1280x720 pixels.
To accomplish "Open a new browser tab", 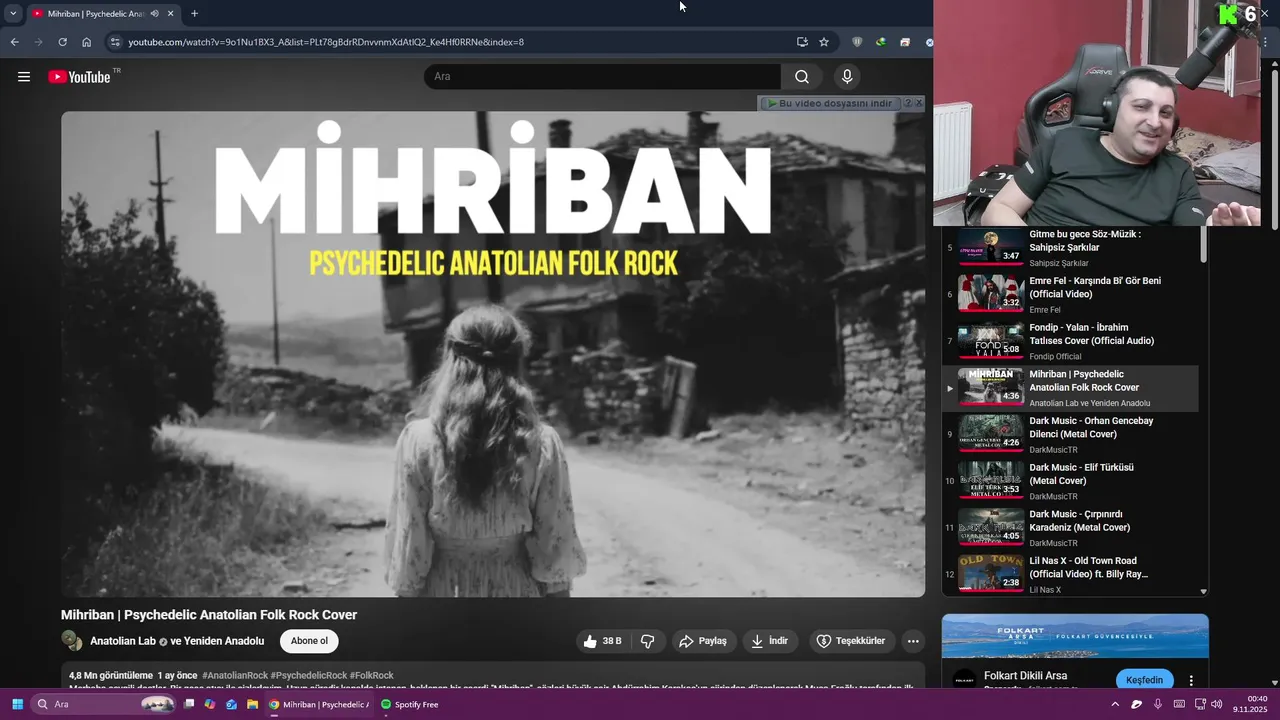I will (194, 14).
